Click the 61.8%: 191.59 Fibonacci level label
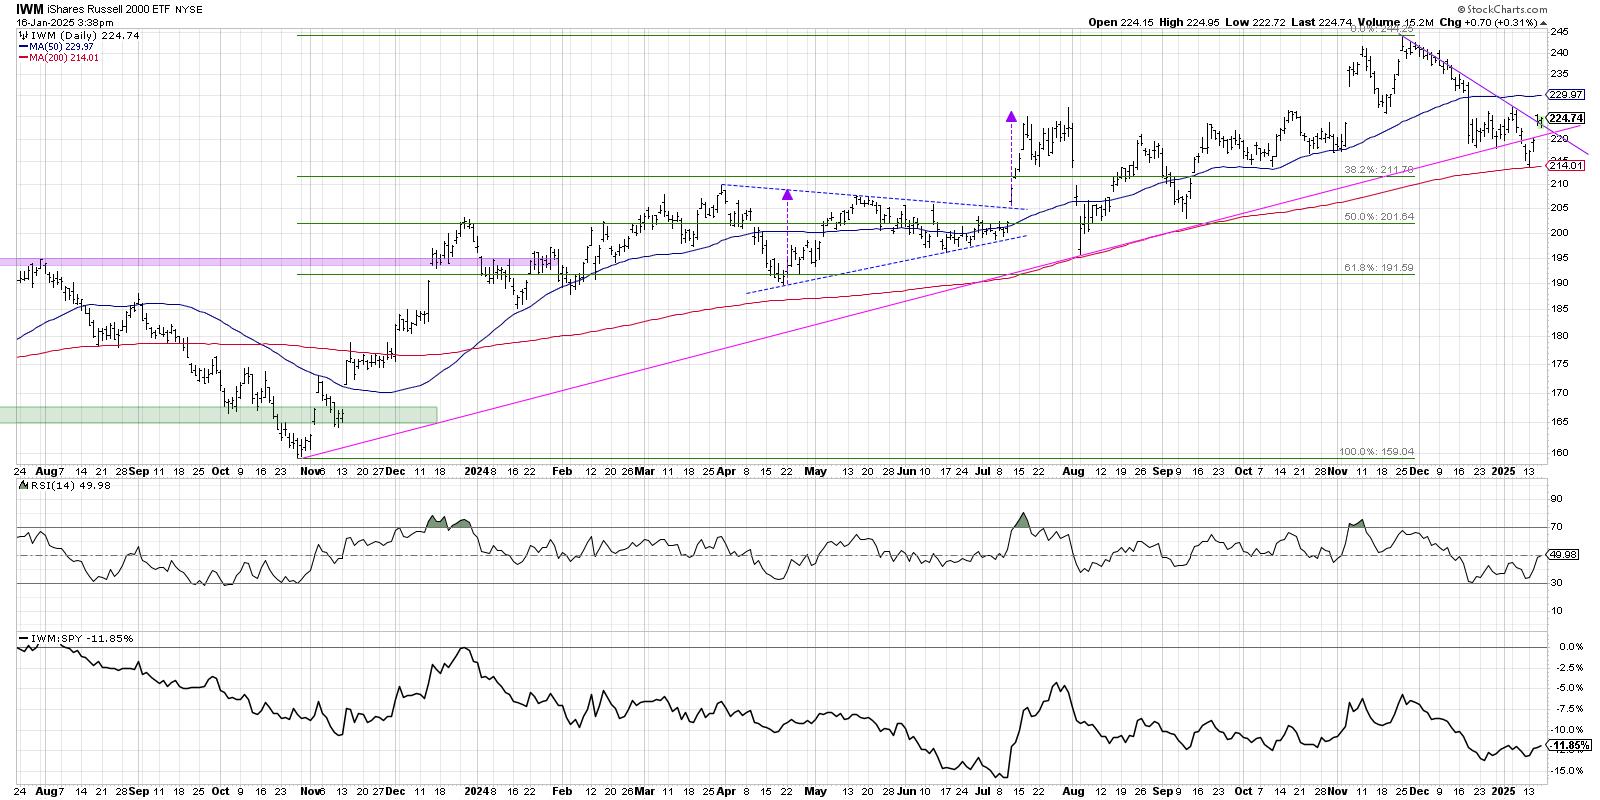This screenshot has height=800, width=1600. (x=1378, y=268)
